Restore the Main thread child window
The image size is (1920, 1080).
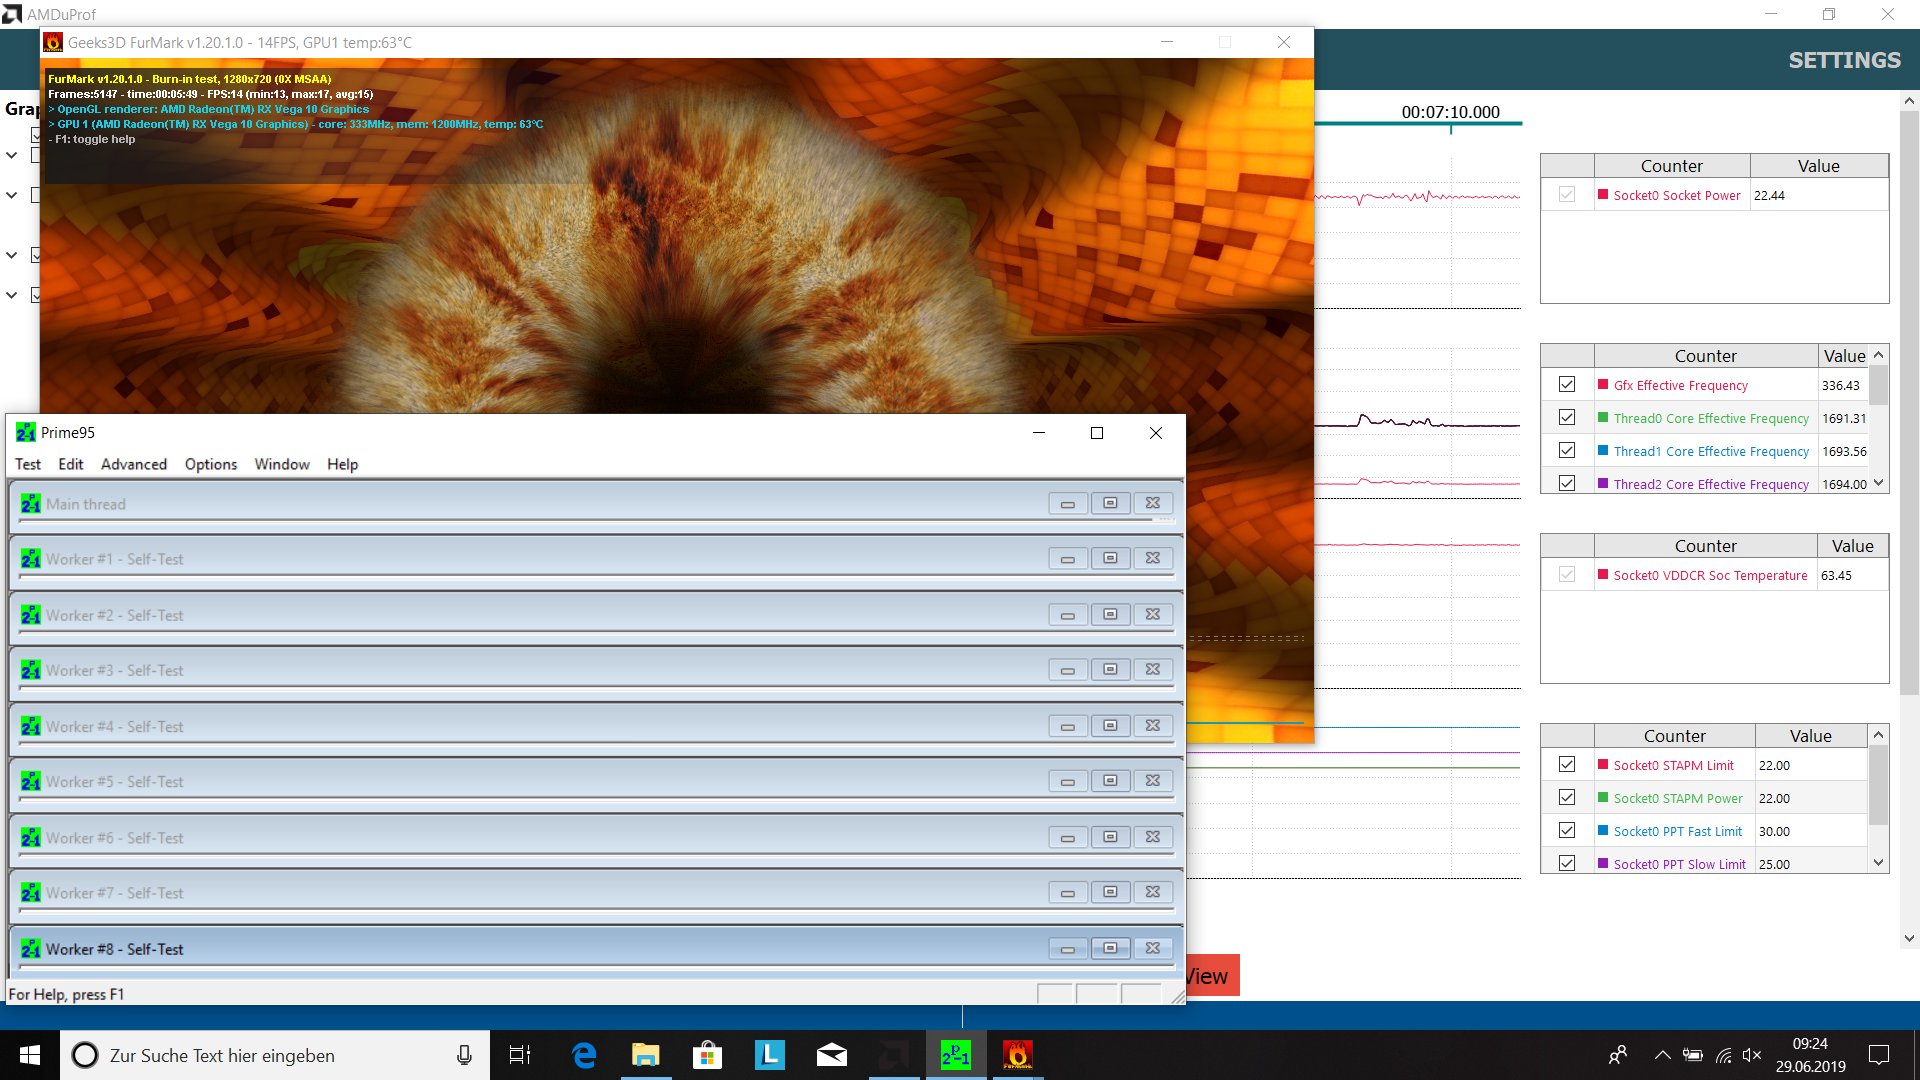(1110, 504)
